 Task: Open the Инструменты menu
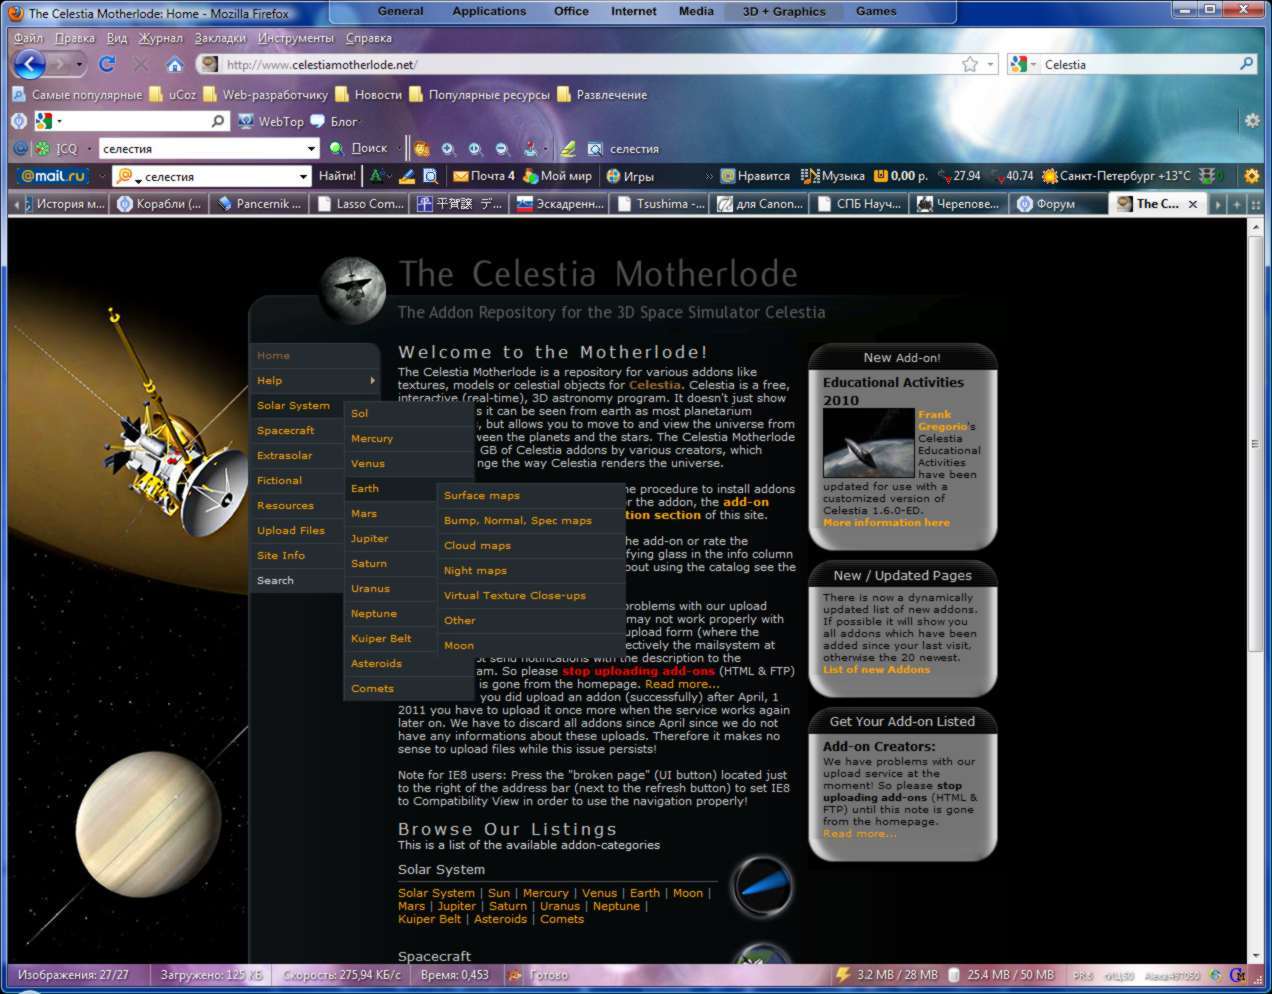(295, 38)
